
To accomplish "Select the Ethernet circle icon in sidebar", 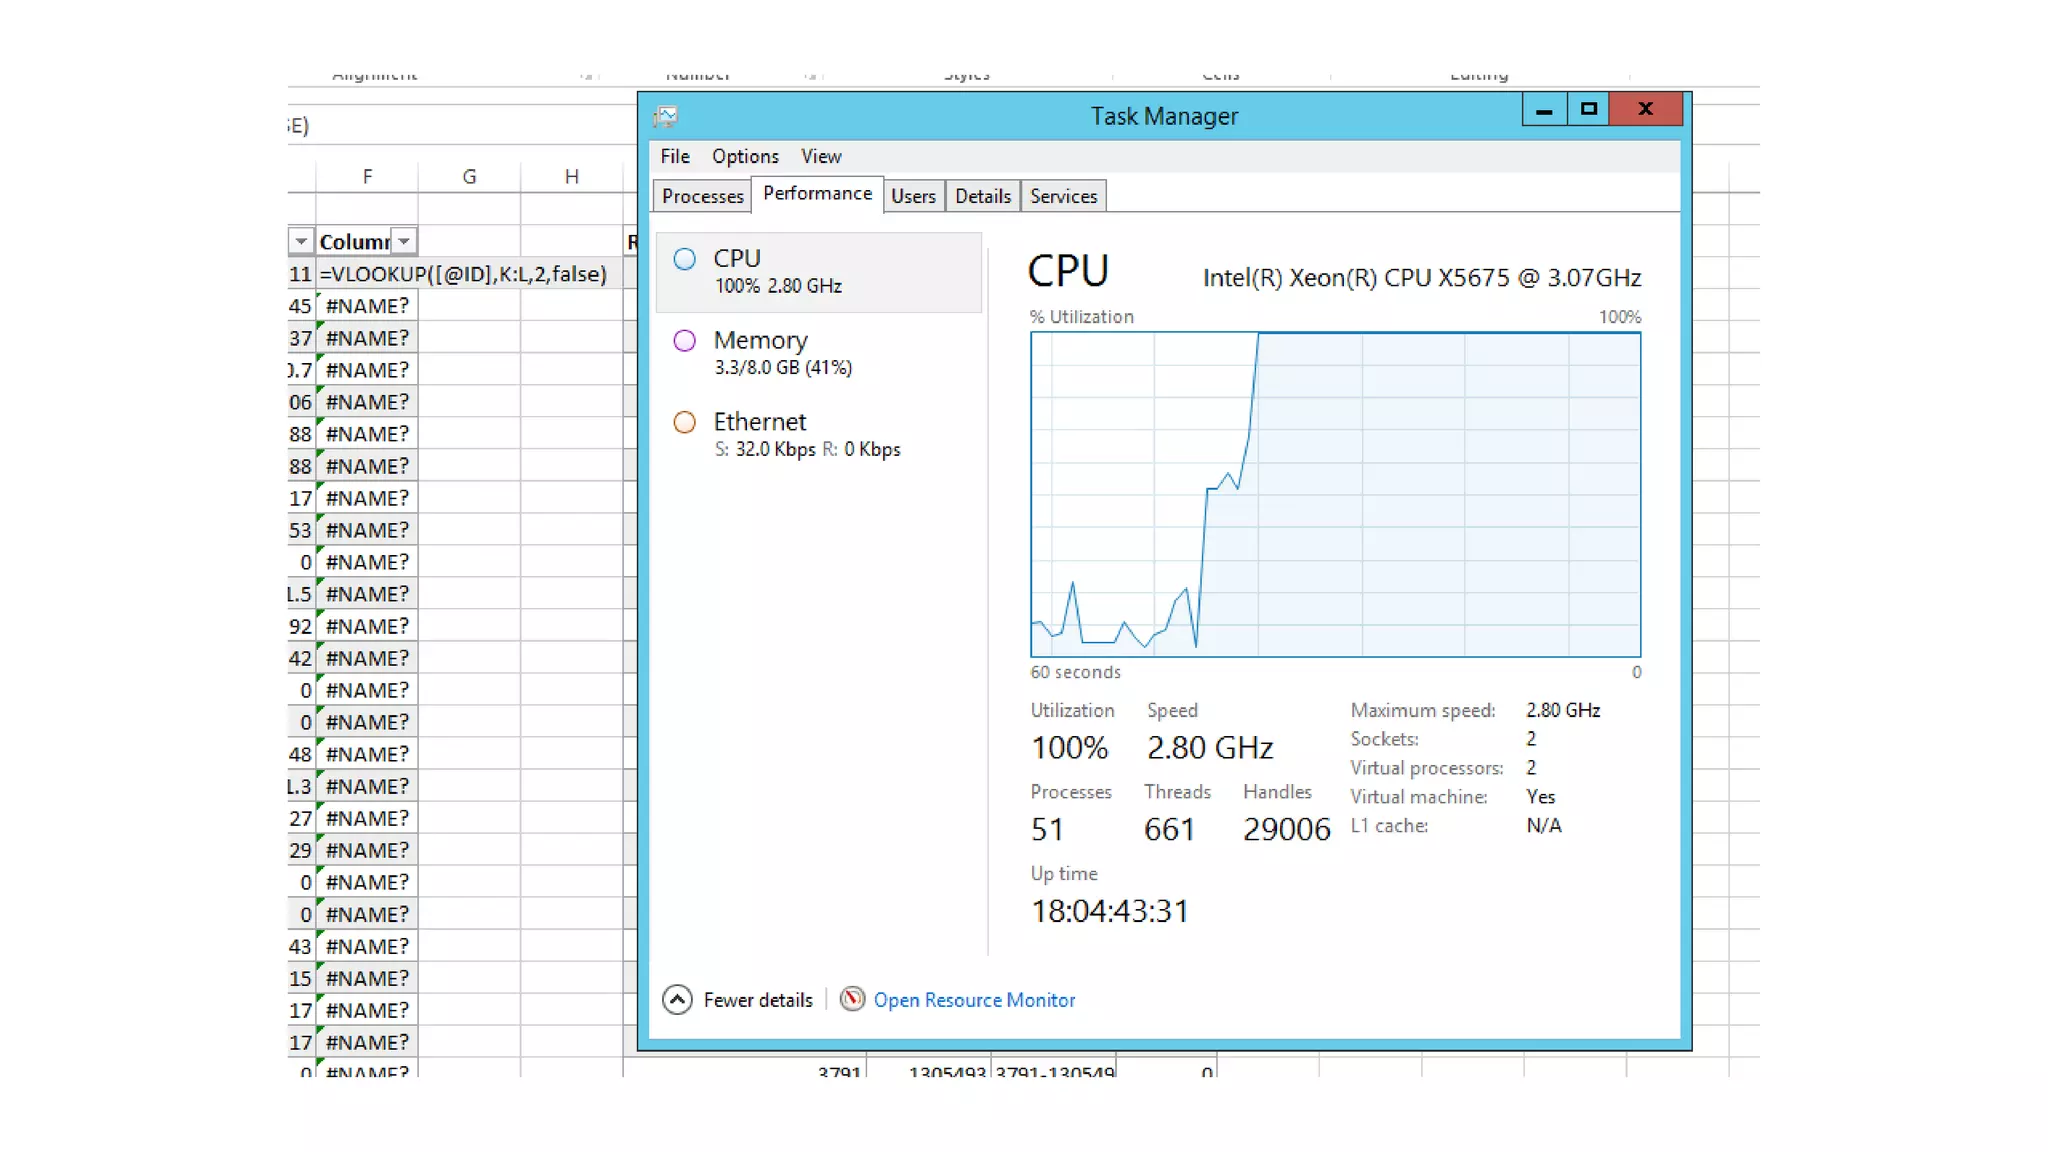I will pos(685,423).
